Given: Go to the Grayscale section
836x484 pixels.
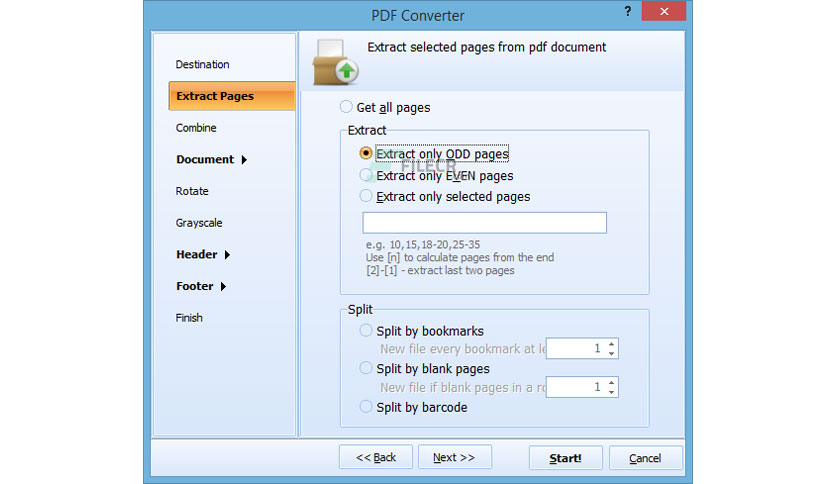Looking at the screenshot, I should pyautogui.click(x=199, y=223).
